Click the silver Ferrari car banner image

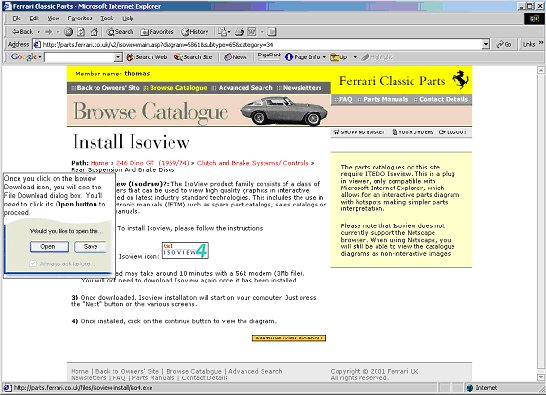(284, 111)
